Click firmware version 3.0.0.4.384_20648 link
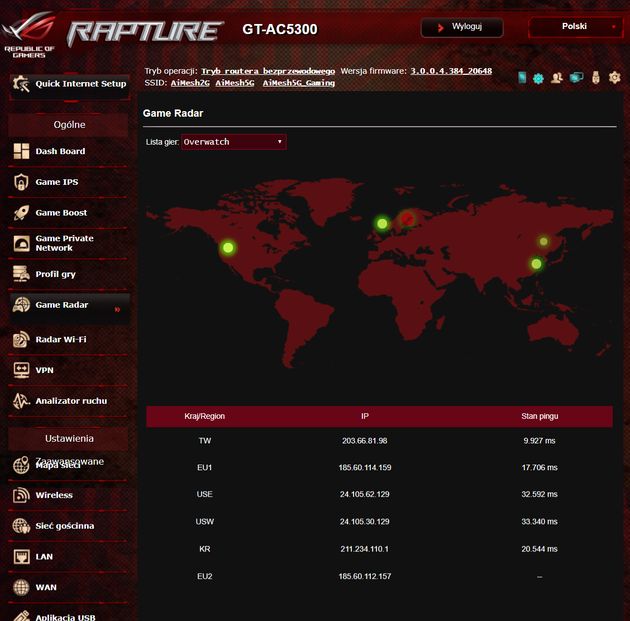The width and height of the screenshot is (630, 621). point(451,71)
